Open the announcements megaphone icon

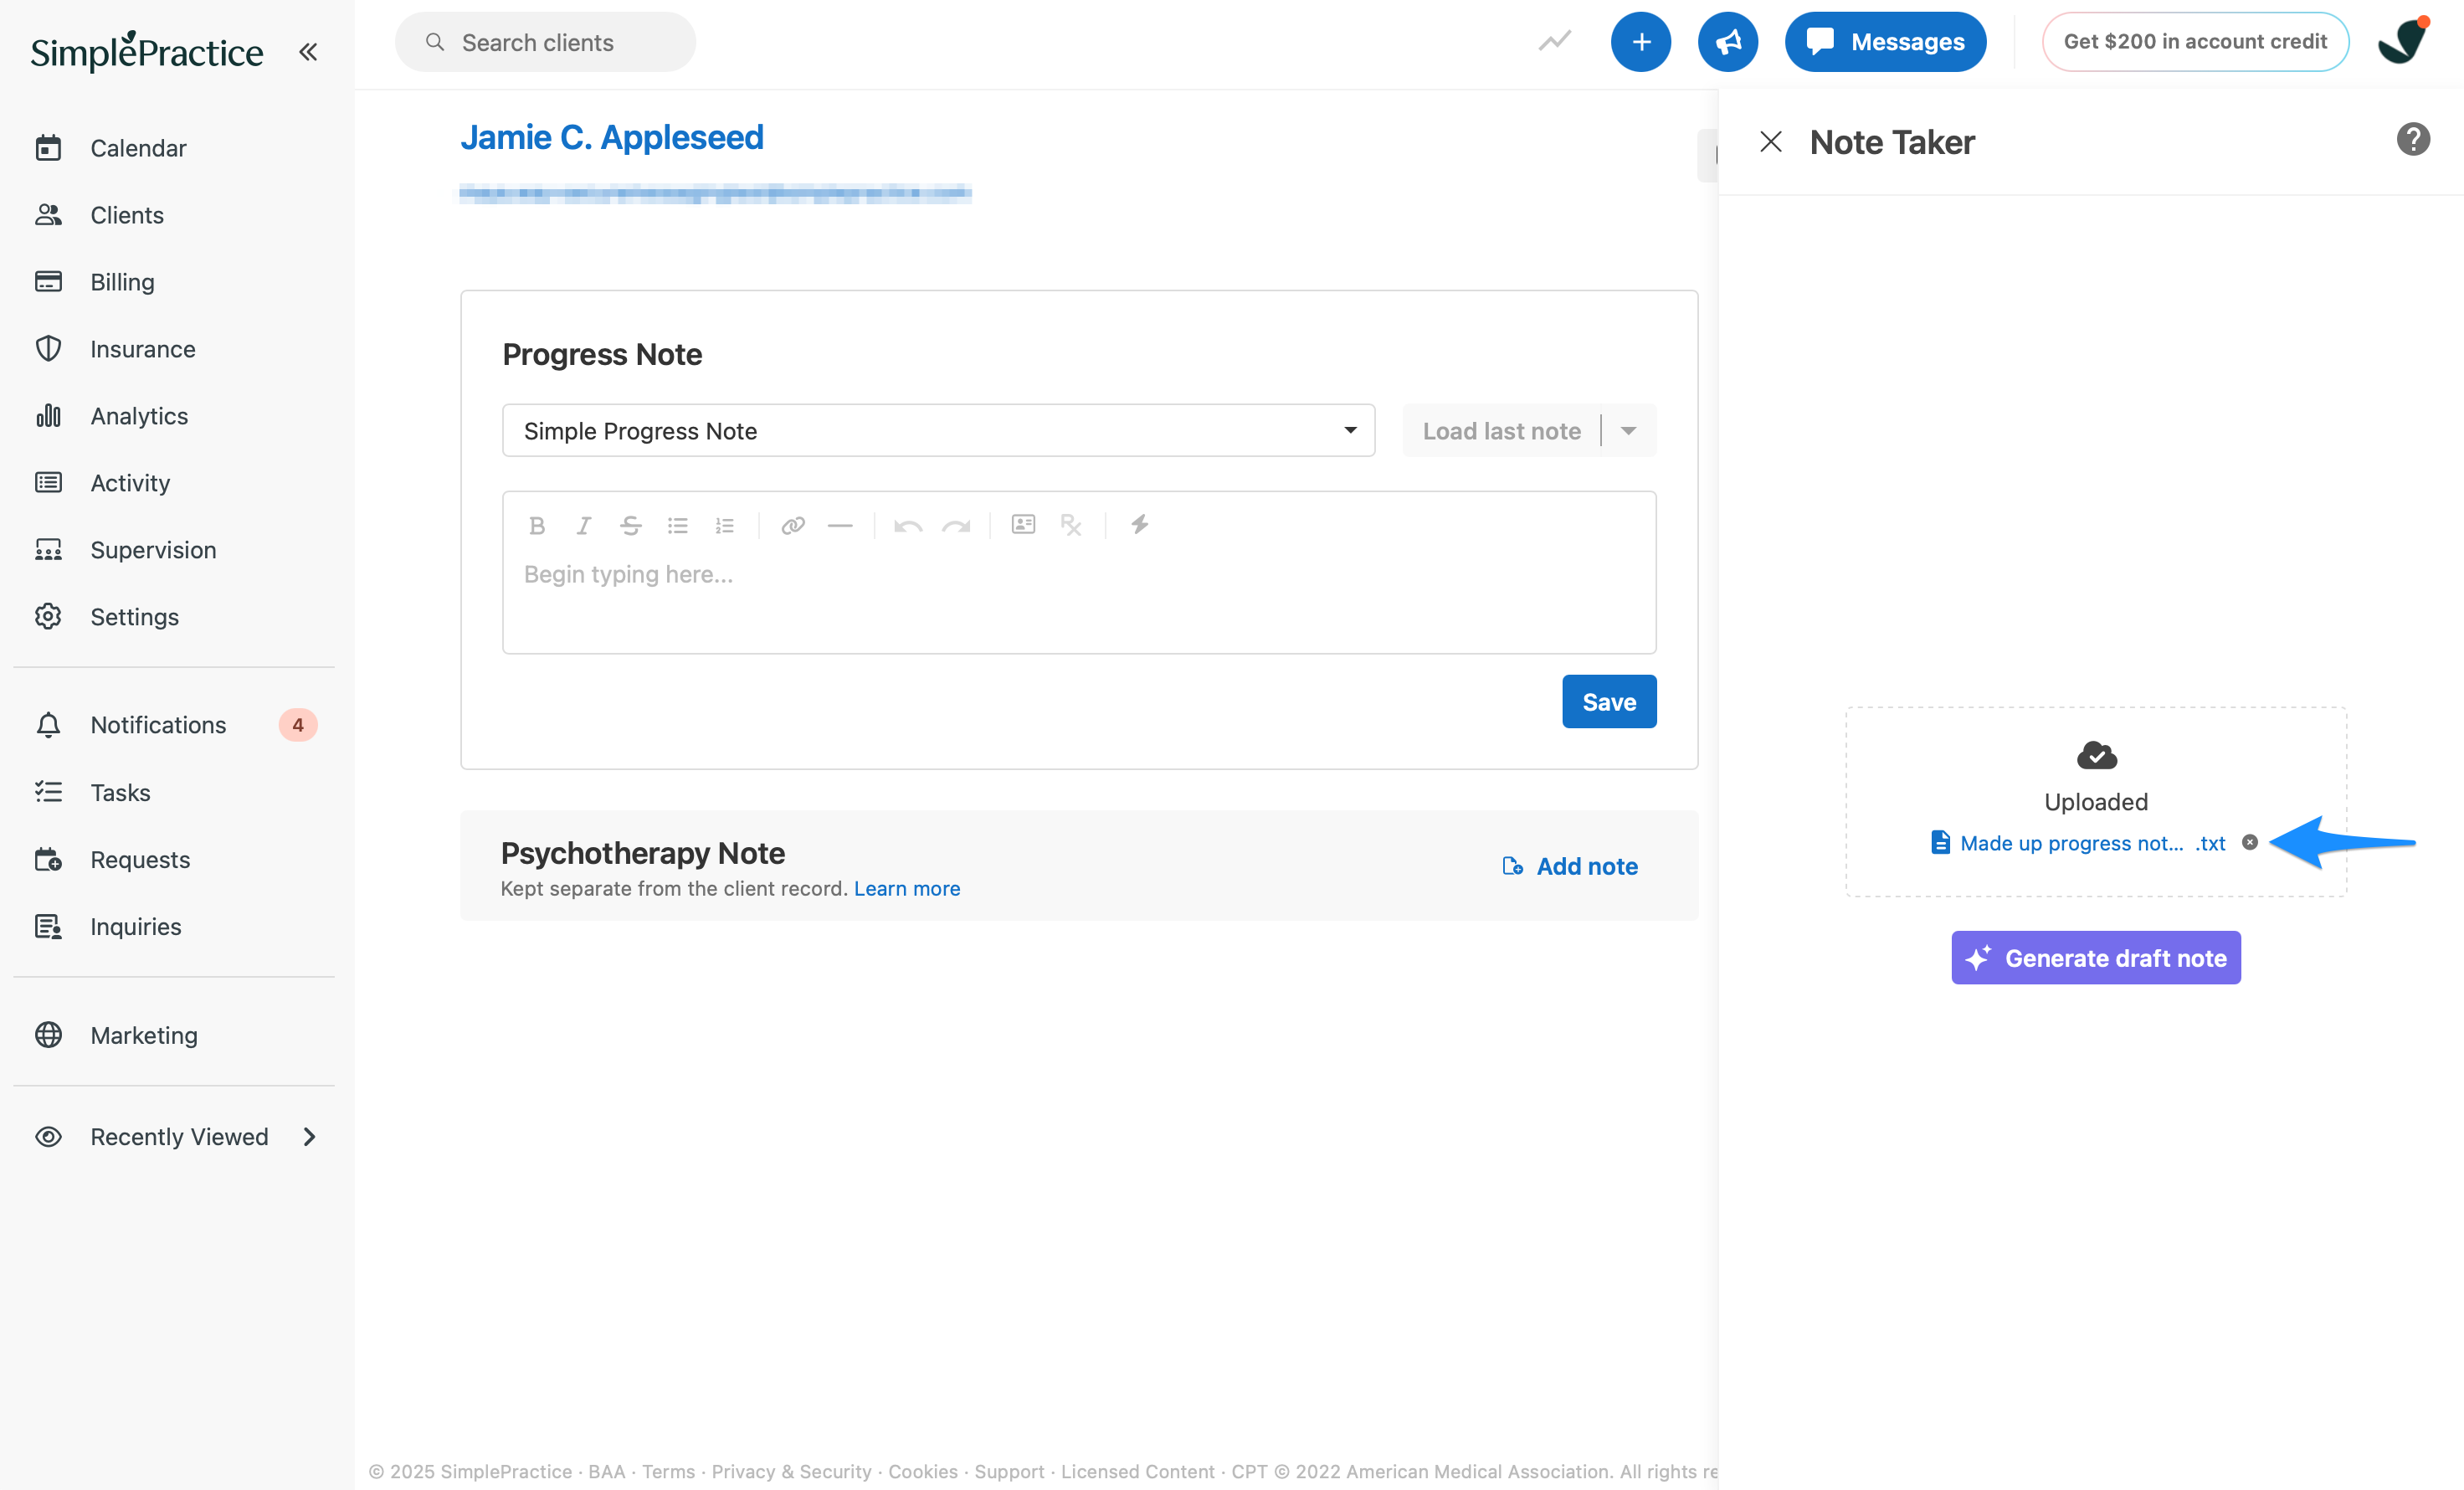tap(1728, 41)
